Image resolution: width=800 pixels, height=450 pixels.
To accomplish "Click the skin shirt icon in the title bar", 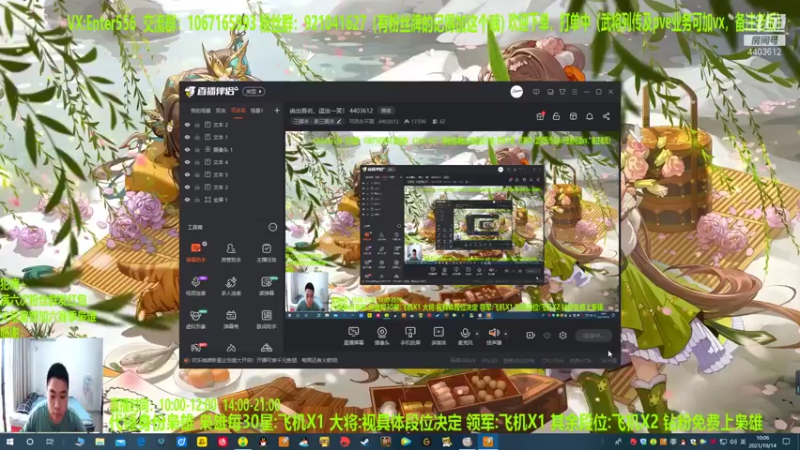I will (x=562, y=92).
